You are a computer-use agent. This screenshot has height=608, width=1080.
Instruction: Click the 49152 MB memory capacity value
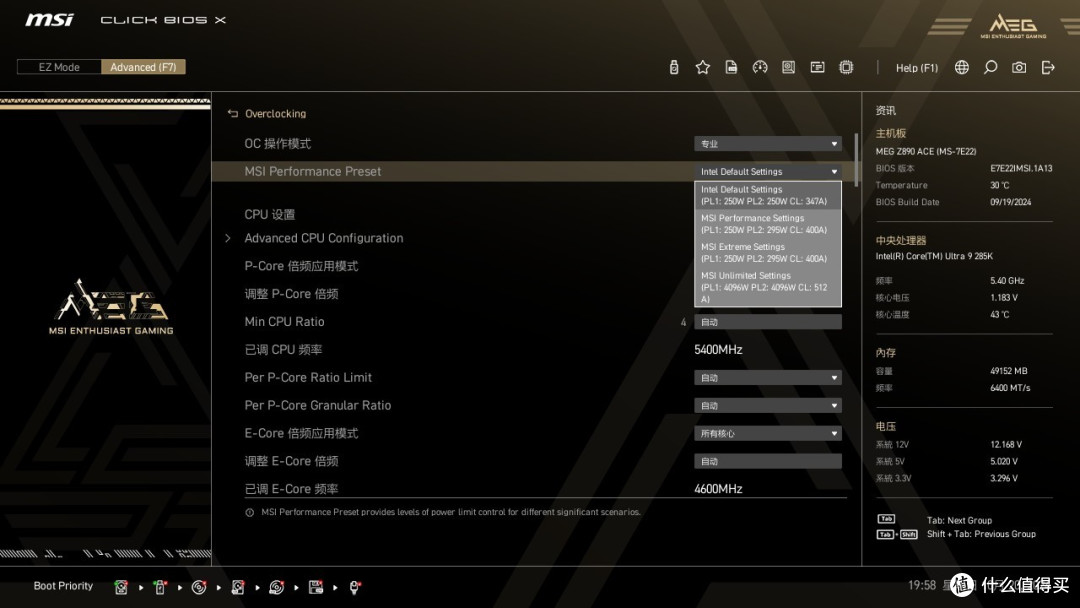tap(1008, 371)
